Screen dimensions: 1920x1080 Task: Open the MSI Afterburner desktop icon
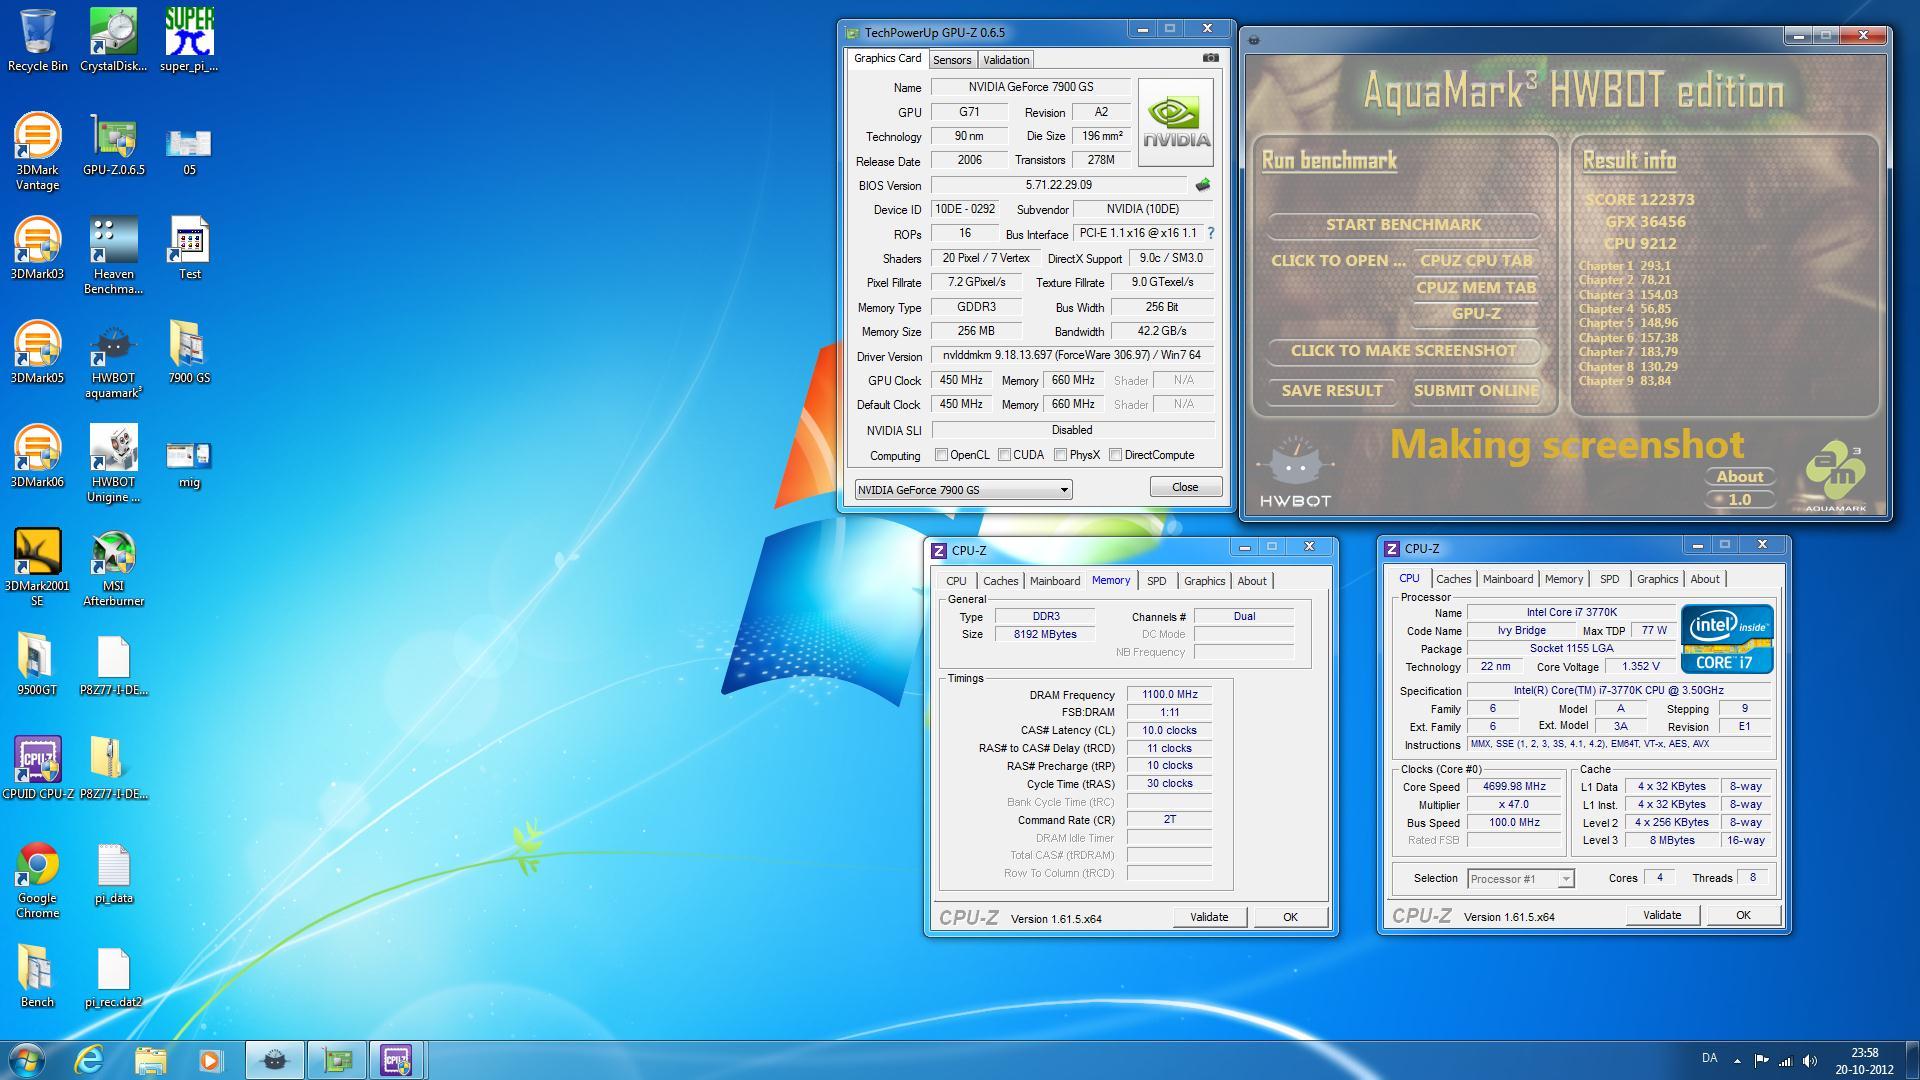coord(113,568)
